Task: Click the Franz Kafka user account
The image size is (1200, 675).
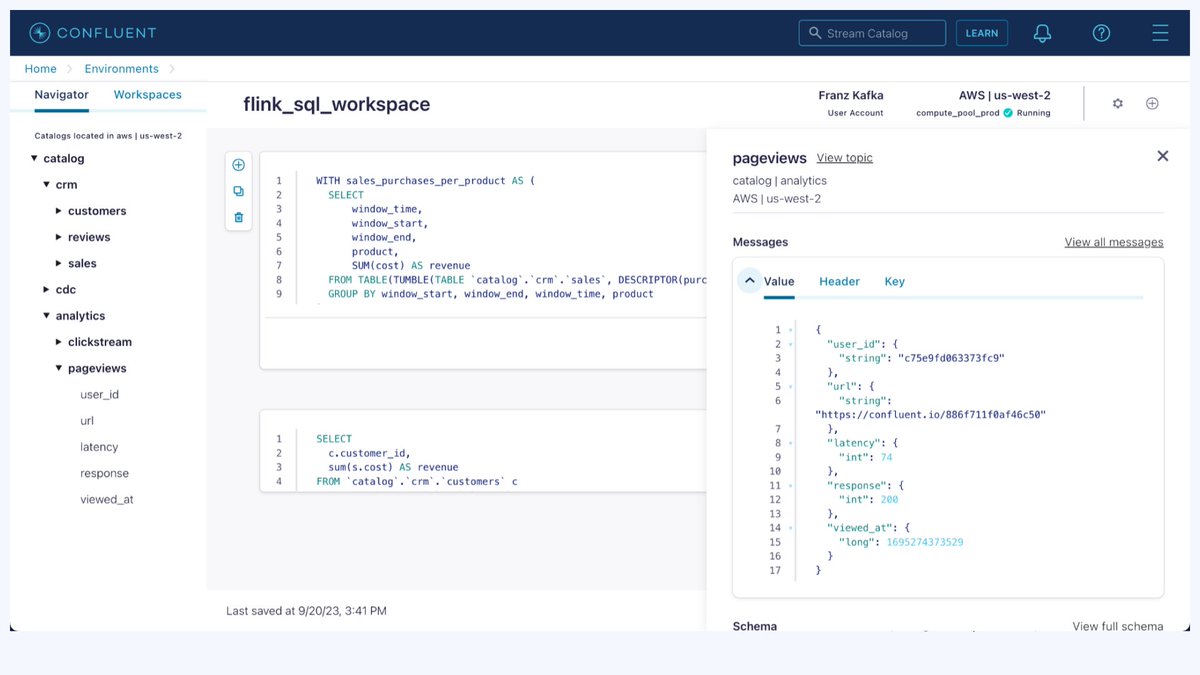Action: (851, 96)
